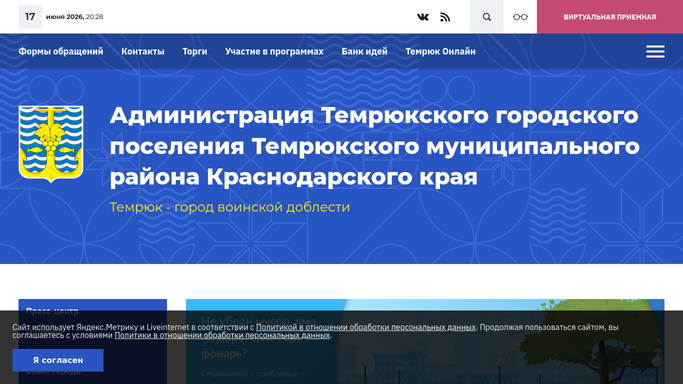Click the search magnifier icon
683x384 pixels.
(487, 17)
